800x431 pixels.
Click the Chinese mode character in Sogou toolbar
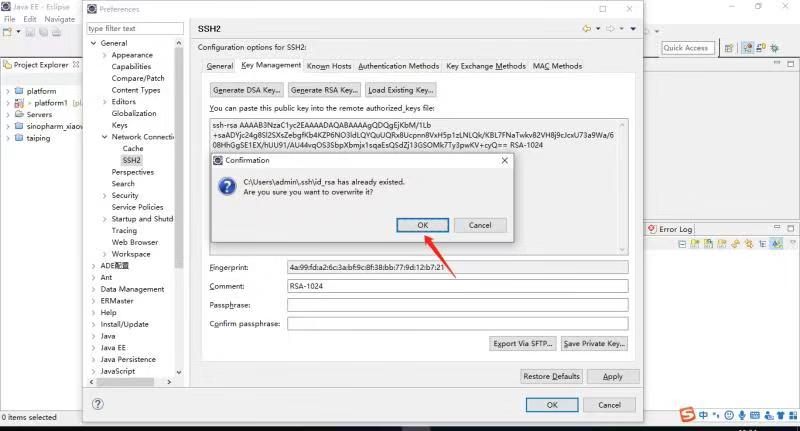tap(704, 415)
